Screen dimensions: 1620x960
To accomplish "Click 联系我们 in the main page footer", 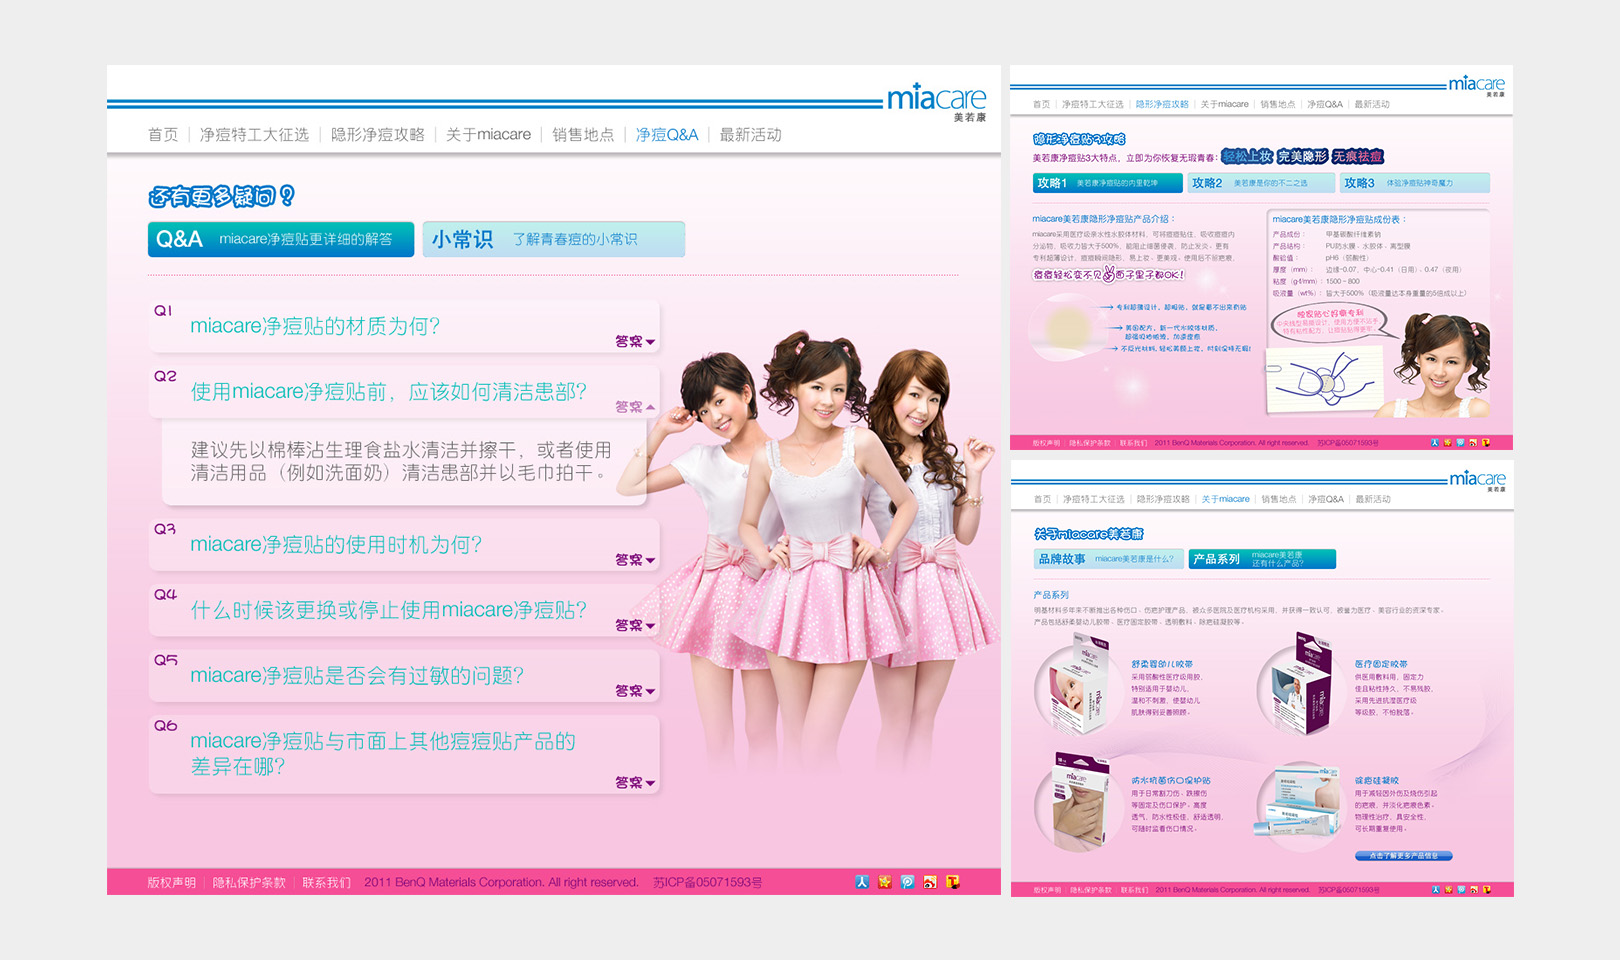I will 326,882.
